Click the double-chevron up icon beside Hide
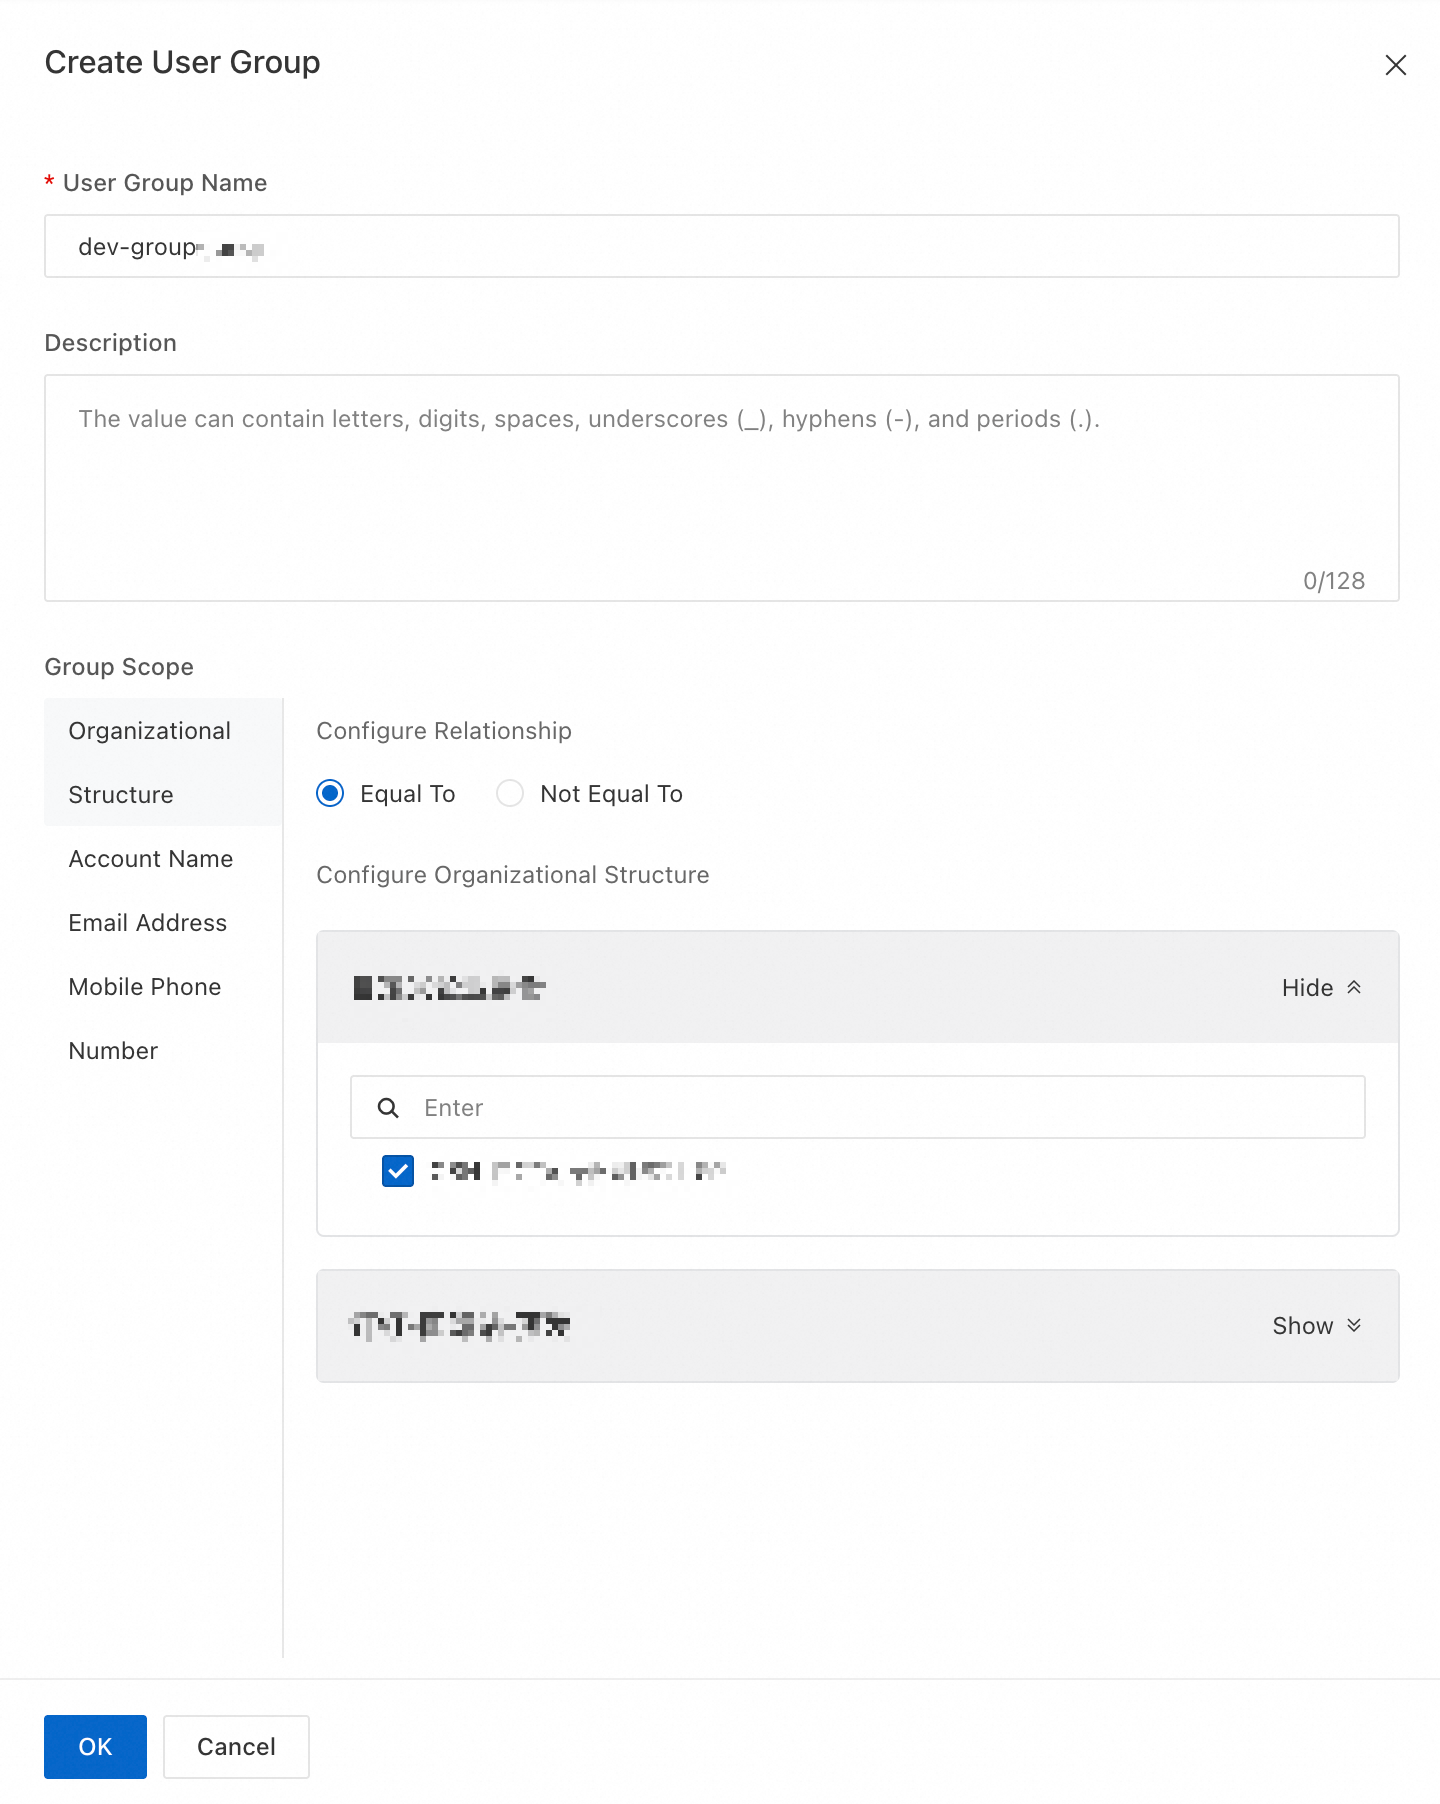 [x=1354, y=987]
